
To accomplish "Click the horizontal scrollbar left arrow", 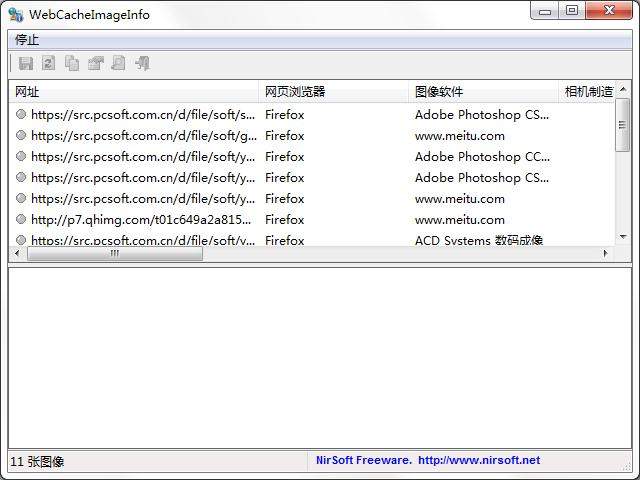I will pyautogui.click(x=17, y=253).
